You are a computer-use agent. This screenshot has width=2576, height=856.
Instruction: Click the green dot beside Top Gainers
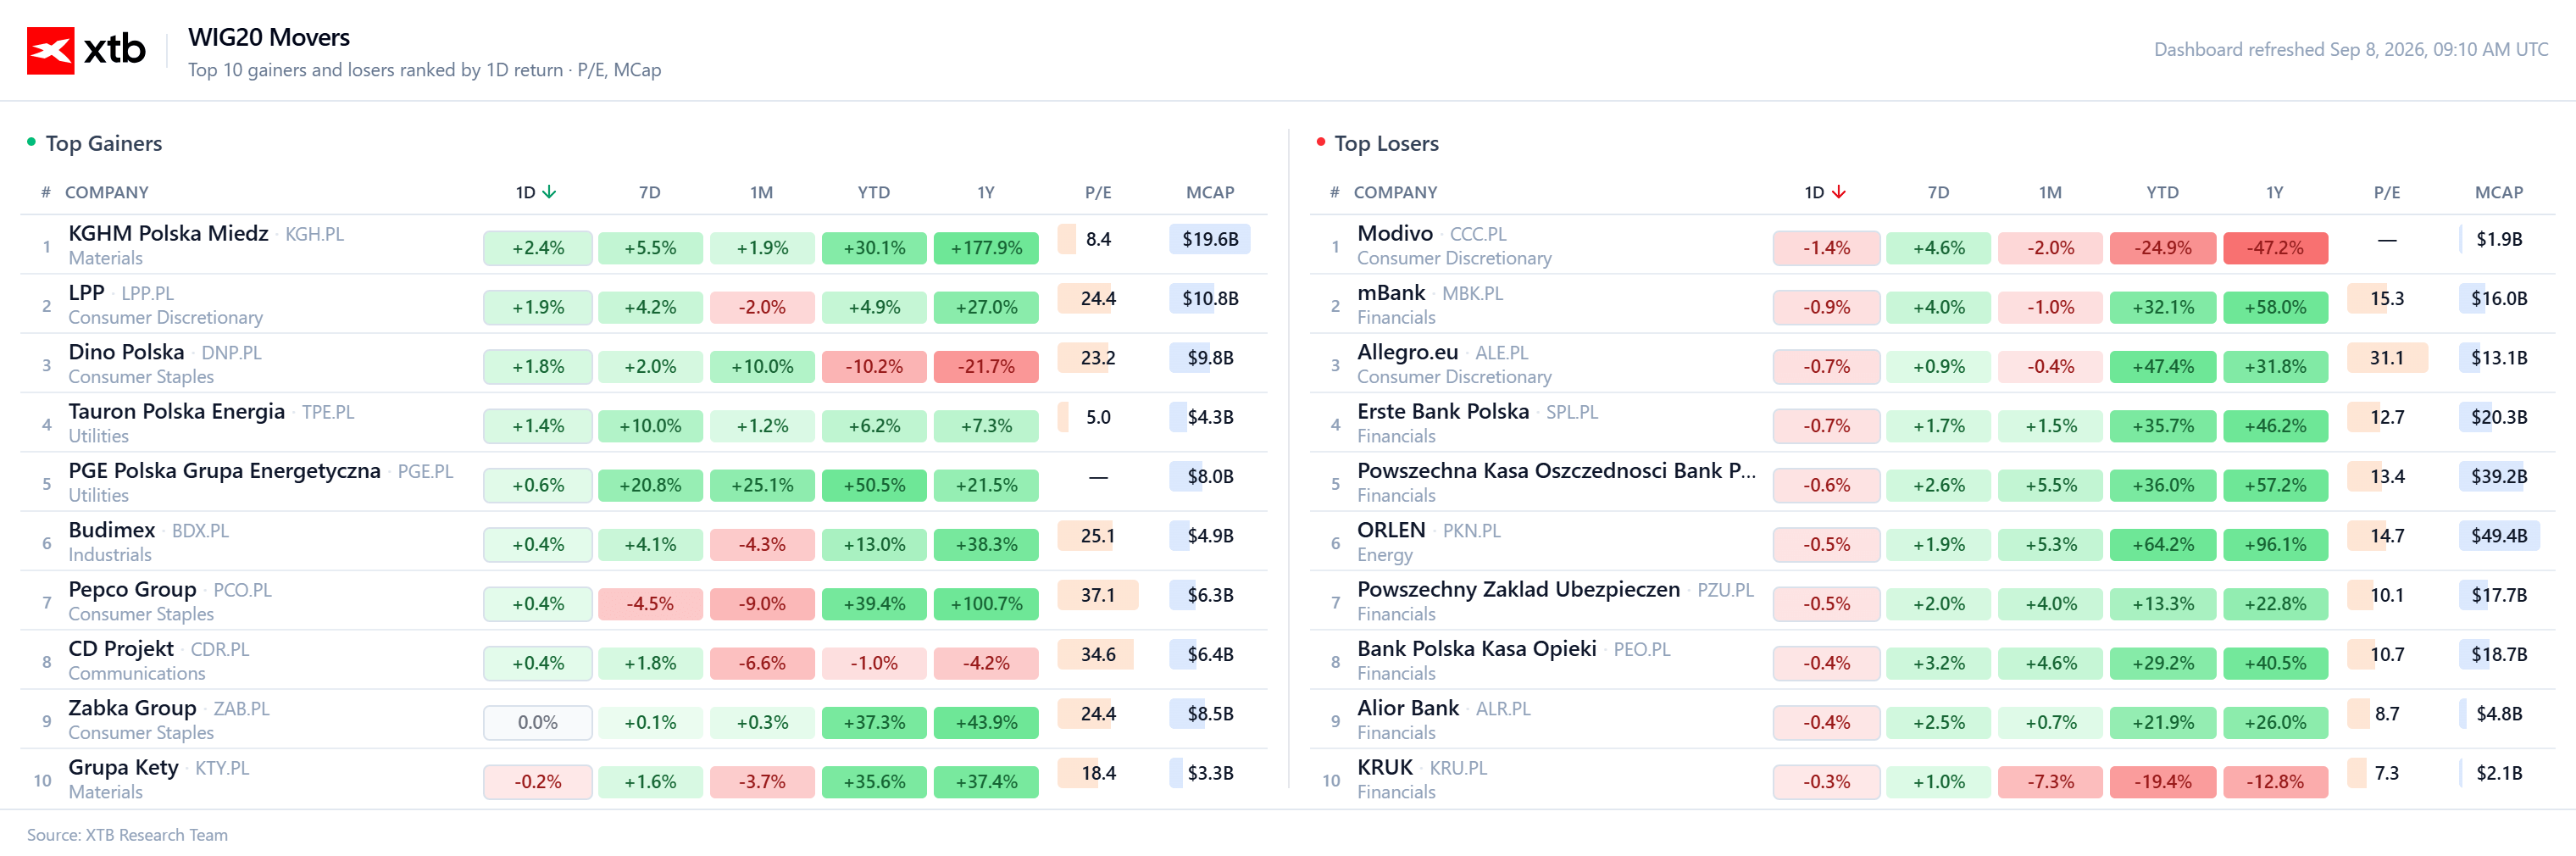pos(32,142)
